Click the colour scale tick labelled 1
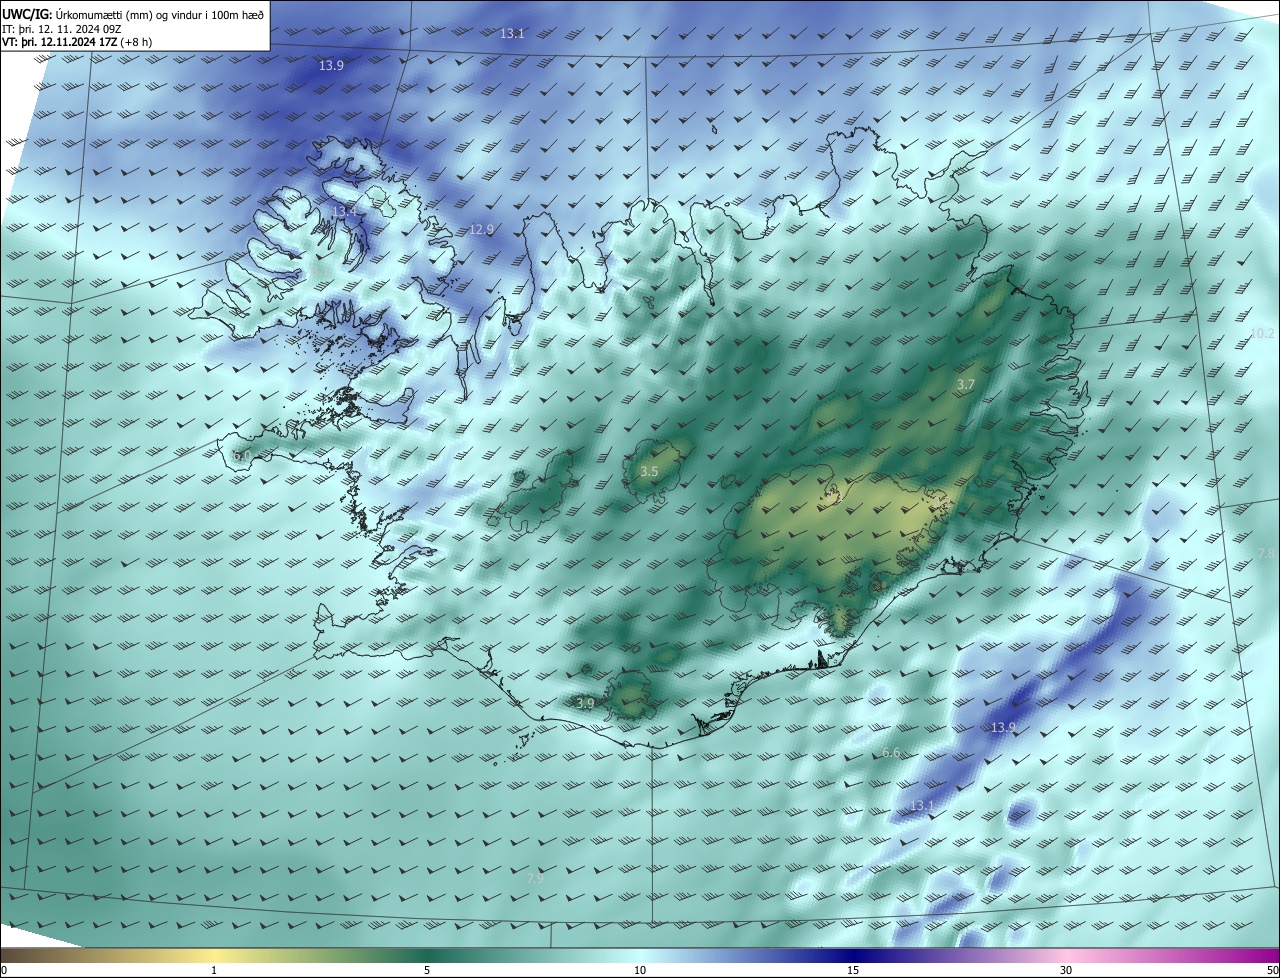 (x=214, y=970)
